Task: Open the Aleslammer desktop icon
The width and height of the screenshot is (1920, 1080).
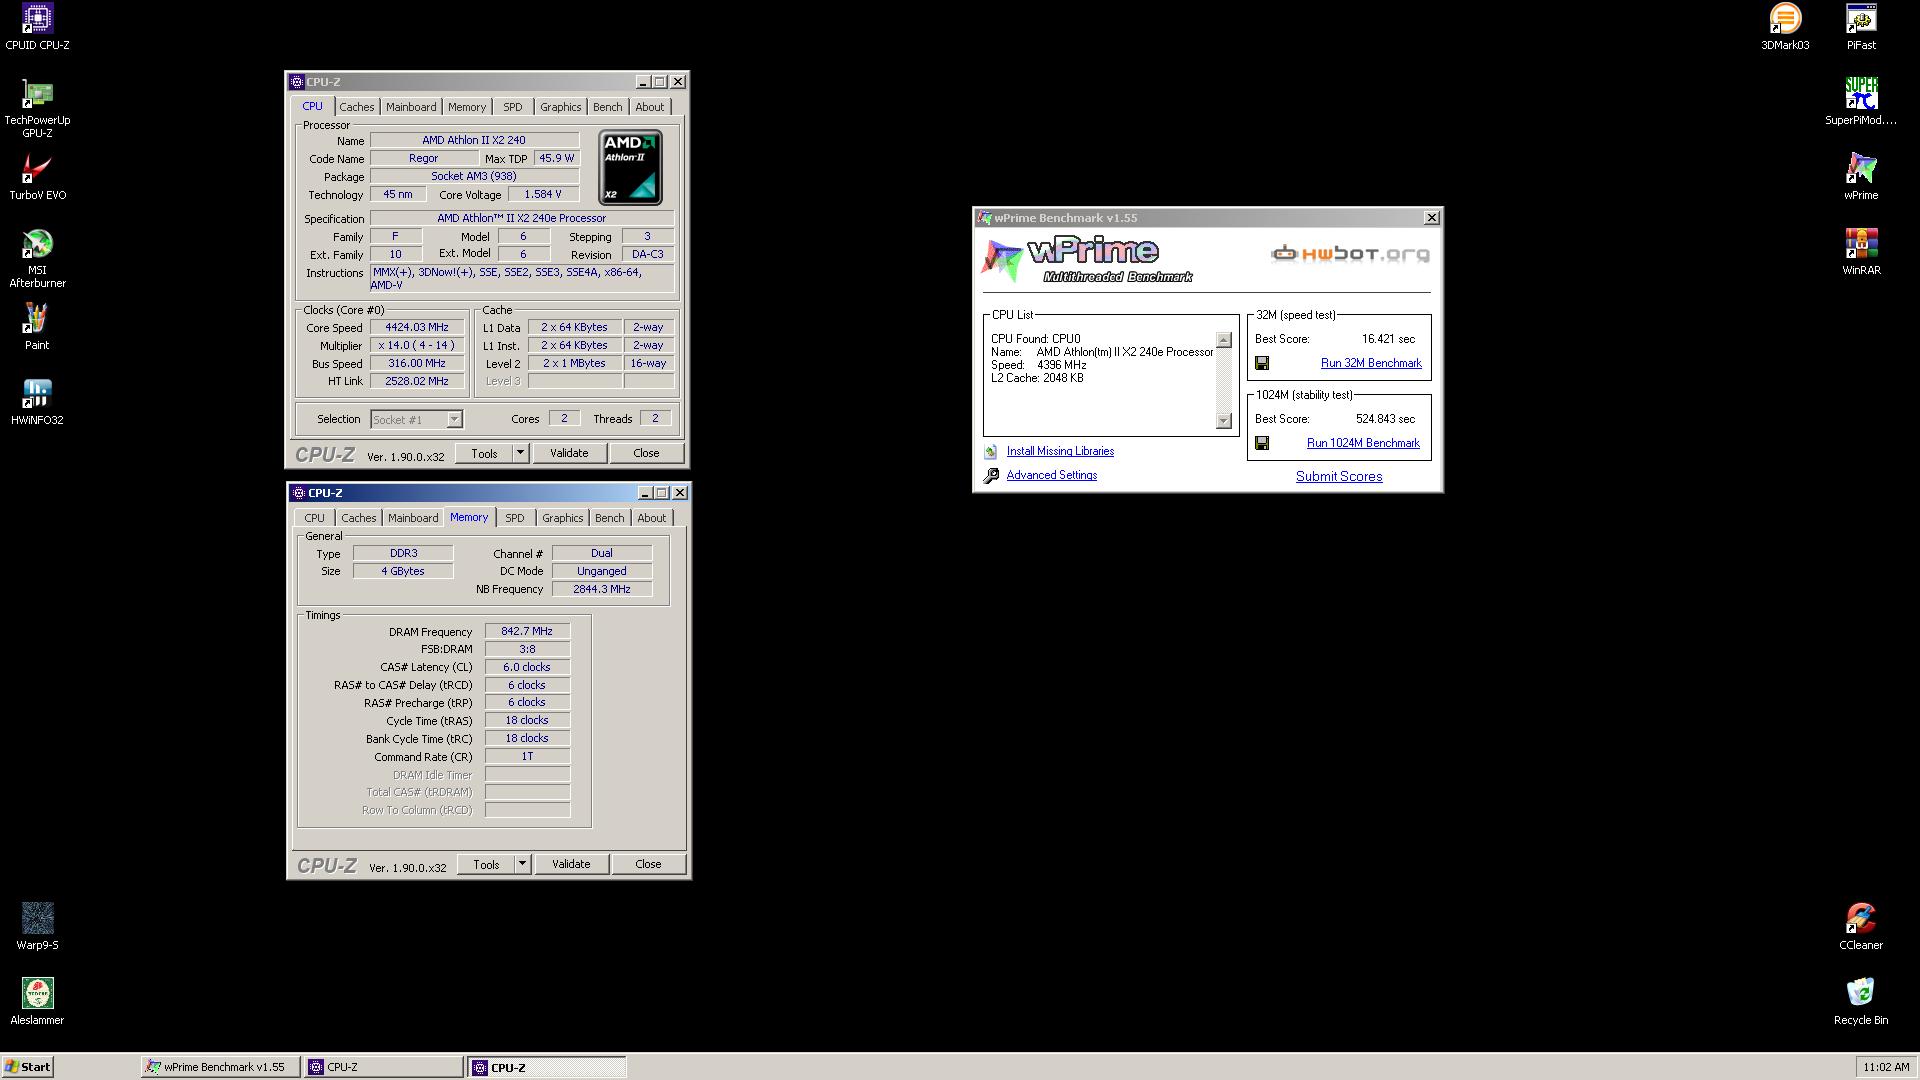Action: click(37, 1002)
